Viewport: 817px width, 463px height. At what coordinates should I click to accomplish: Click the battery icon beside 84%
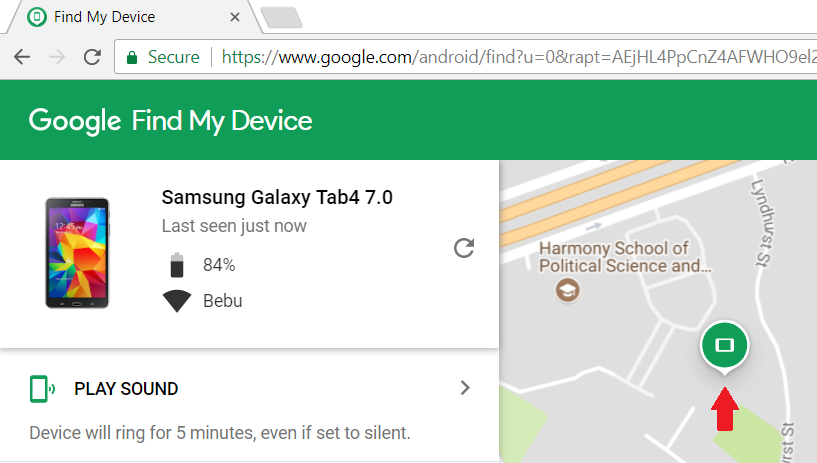point(177,265)
